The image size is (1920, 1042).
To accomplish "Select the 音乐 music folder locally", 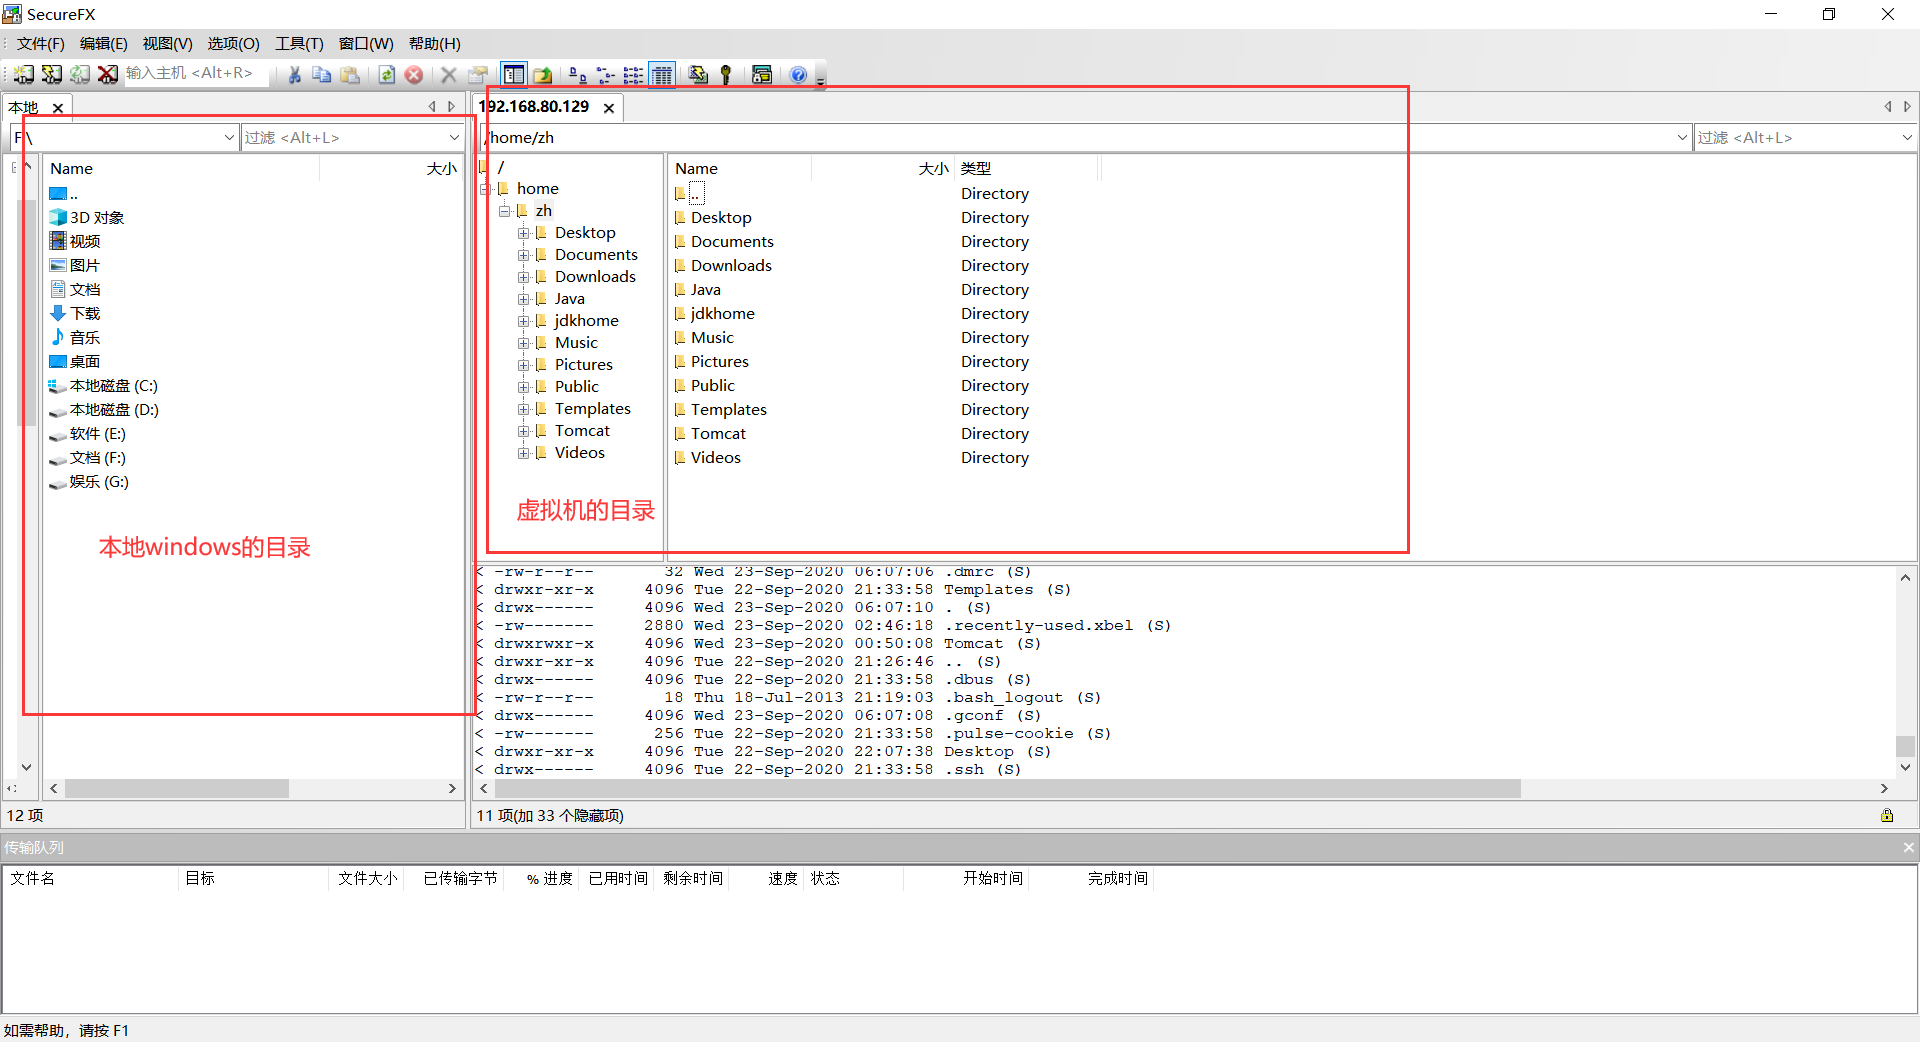I will (x=85, y=338).
